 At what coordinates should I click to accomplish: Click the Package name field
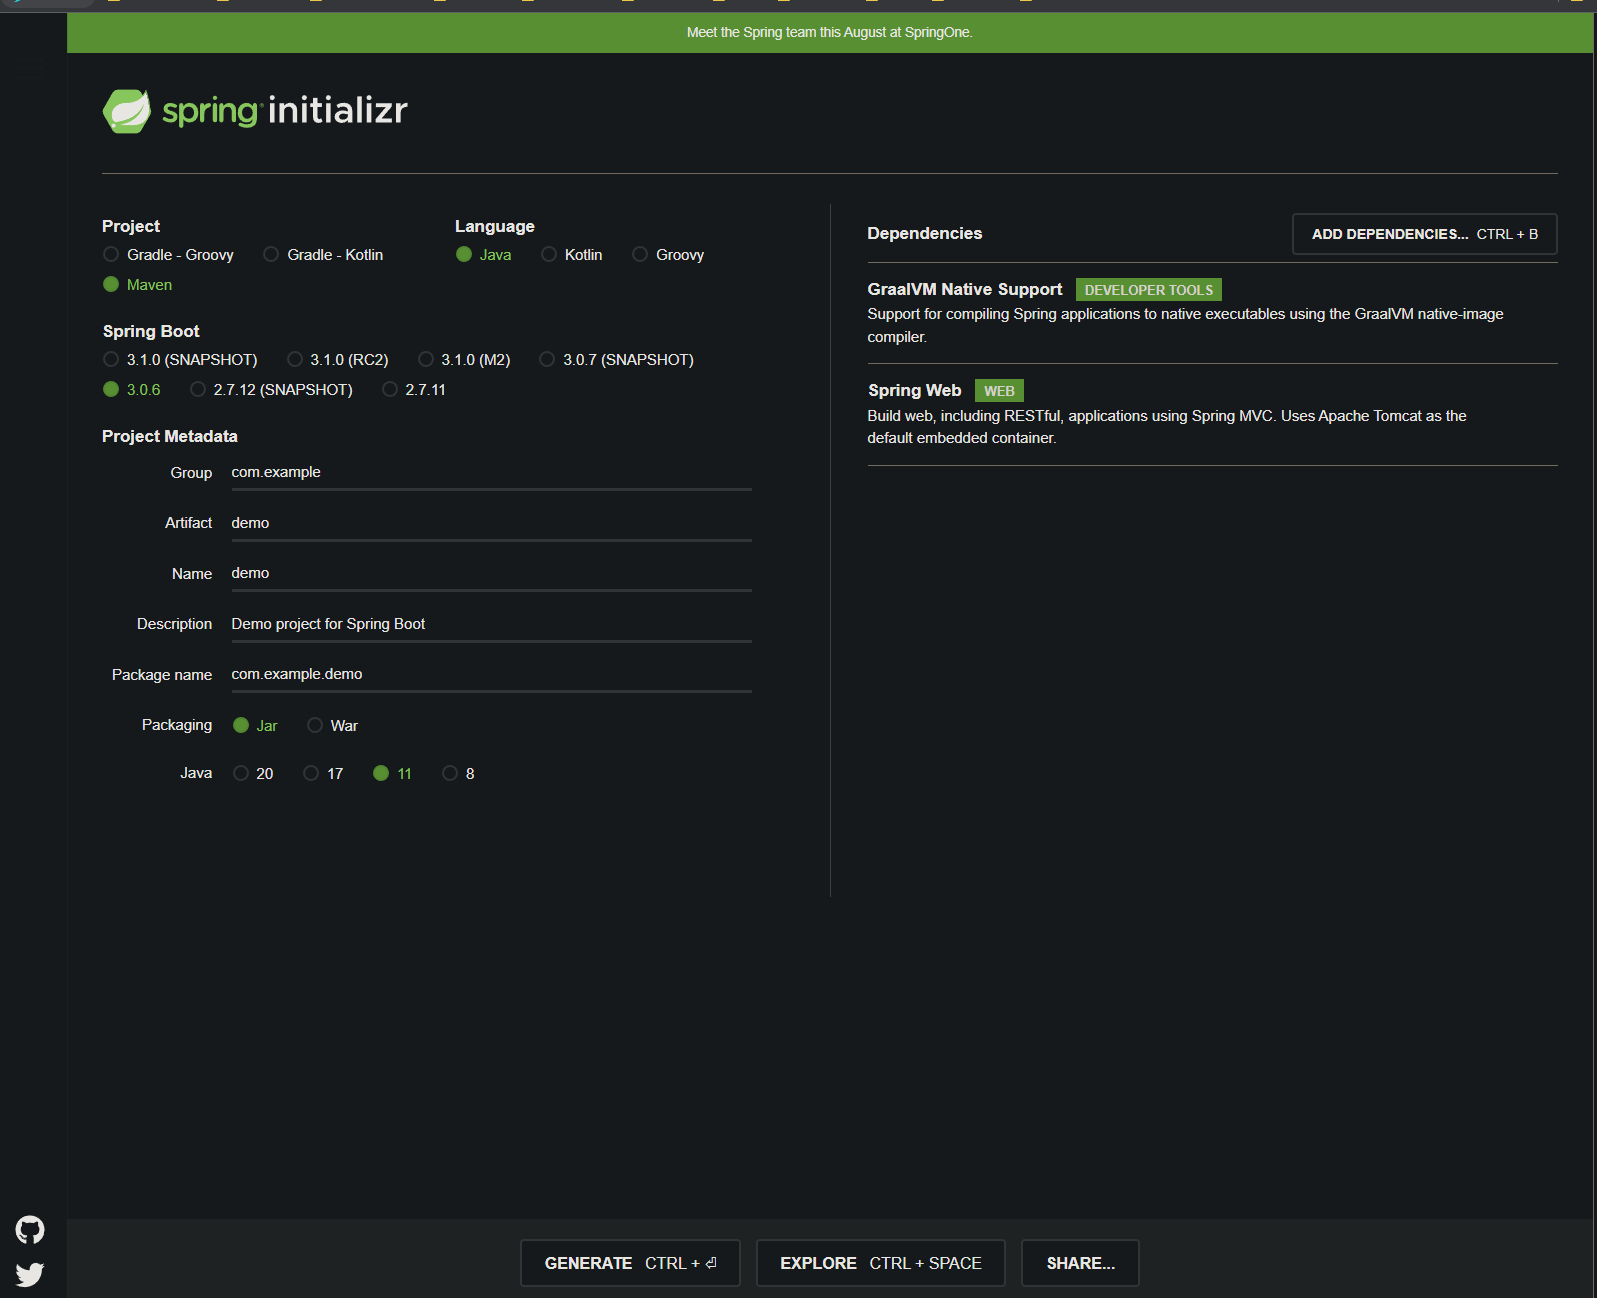[x=491, y=675]
